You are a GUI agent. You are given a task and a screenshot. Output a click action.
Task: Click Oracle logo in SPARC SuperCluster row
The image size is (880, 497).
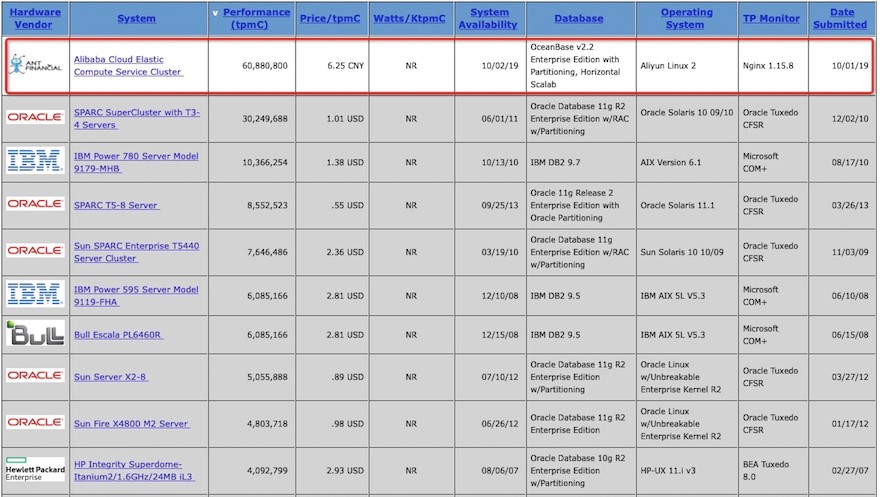click(x=35, y=117)
